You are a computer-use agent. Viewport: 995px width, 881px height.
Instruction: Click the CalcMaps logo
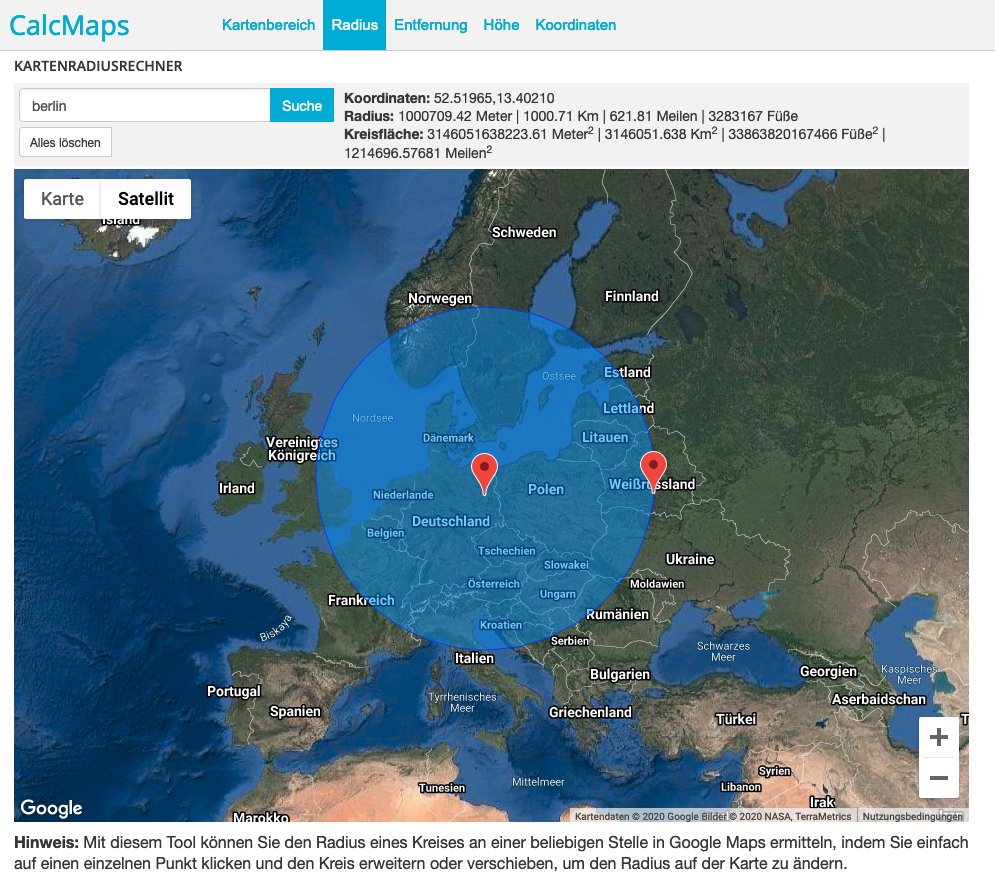pos(69,25)
